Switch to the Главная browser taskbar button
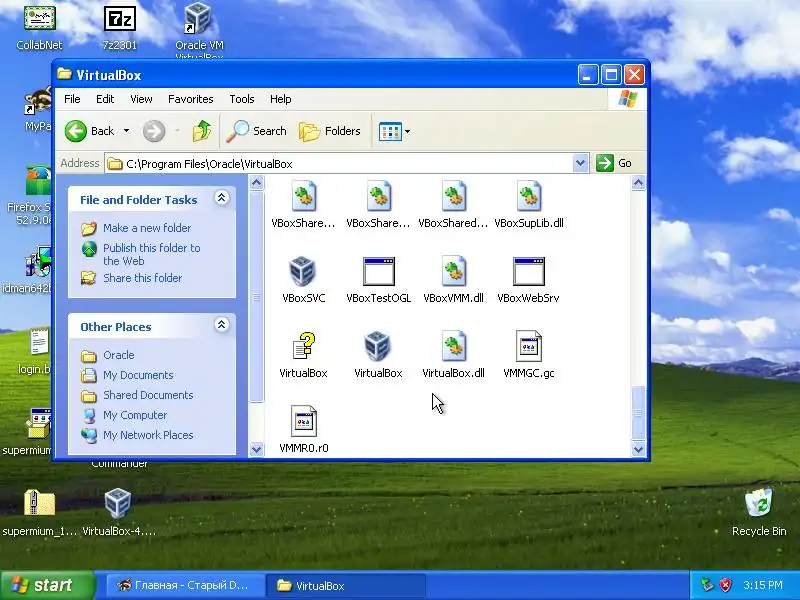This screenshot has height=600, width=800. click(185, 585)
